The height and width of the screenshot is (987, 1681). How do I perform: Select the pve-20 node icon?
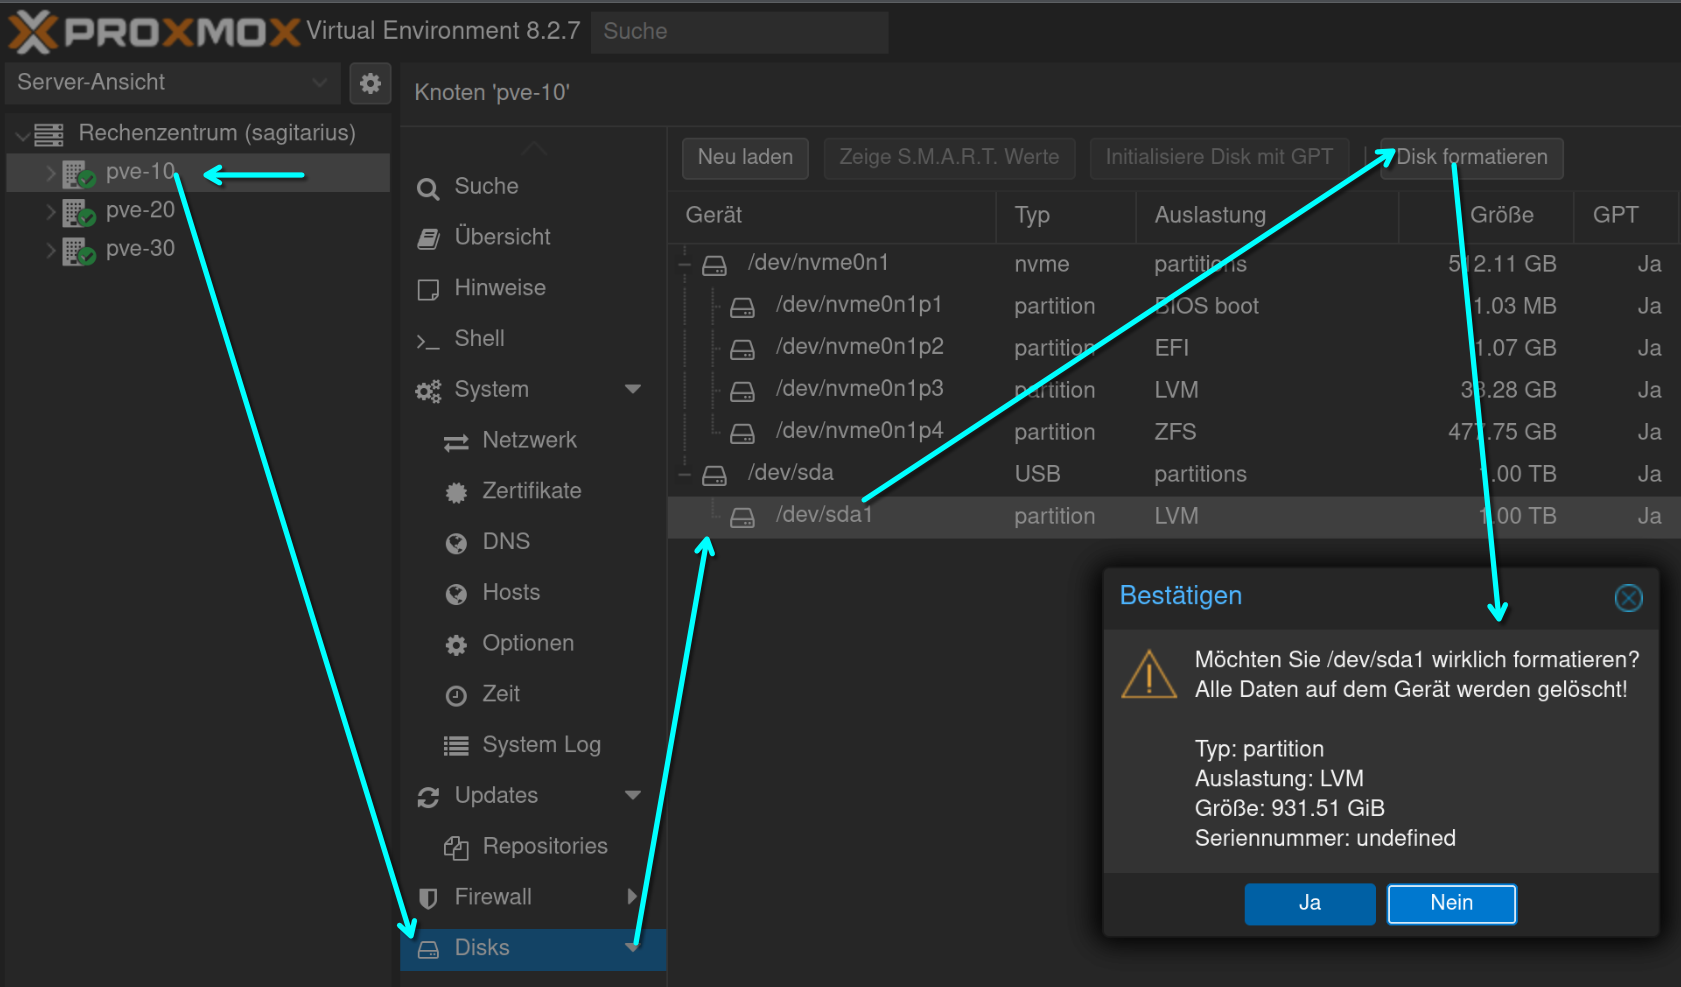click(x=79, y=212)
